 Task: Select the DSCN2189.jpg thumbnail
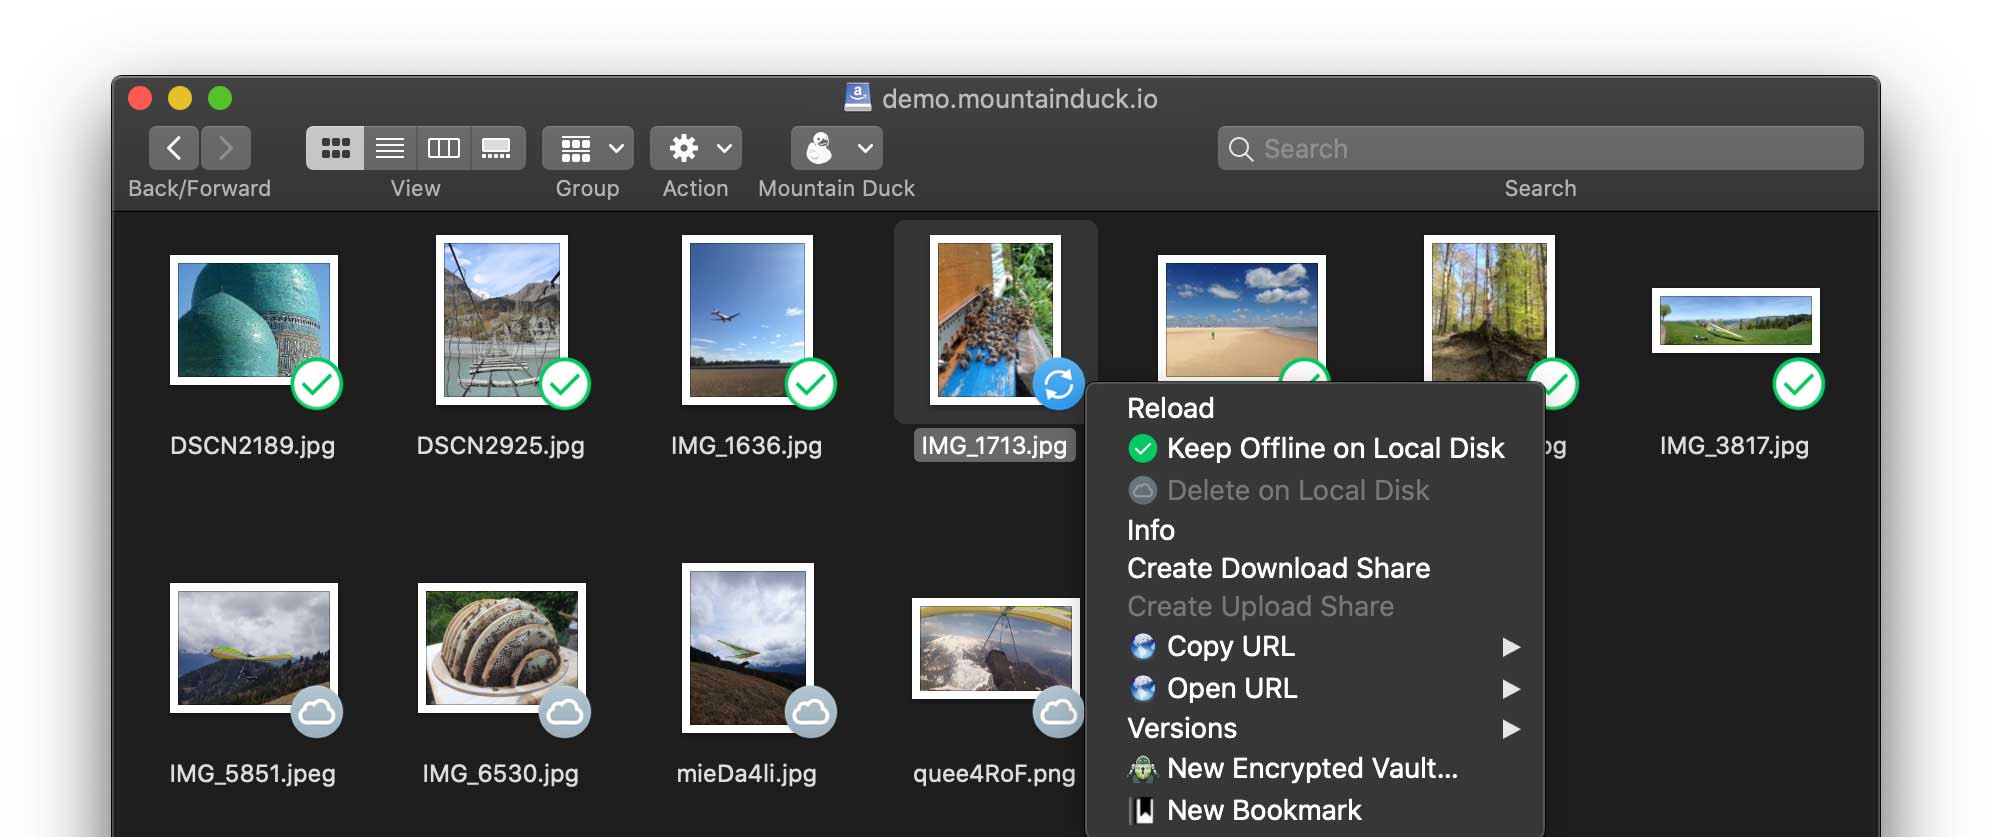tap(253, 320)
